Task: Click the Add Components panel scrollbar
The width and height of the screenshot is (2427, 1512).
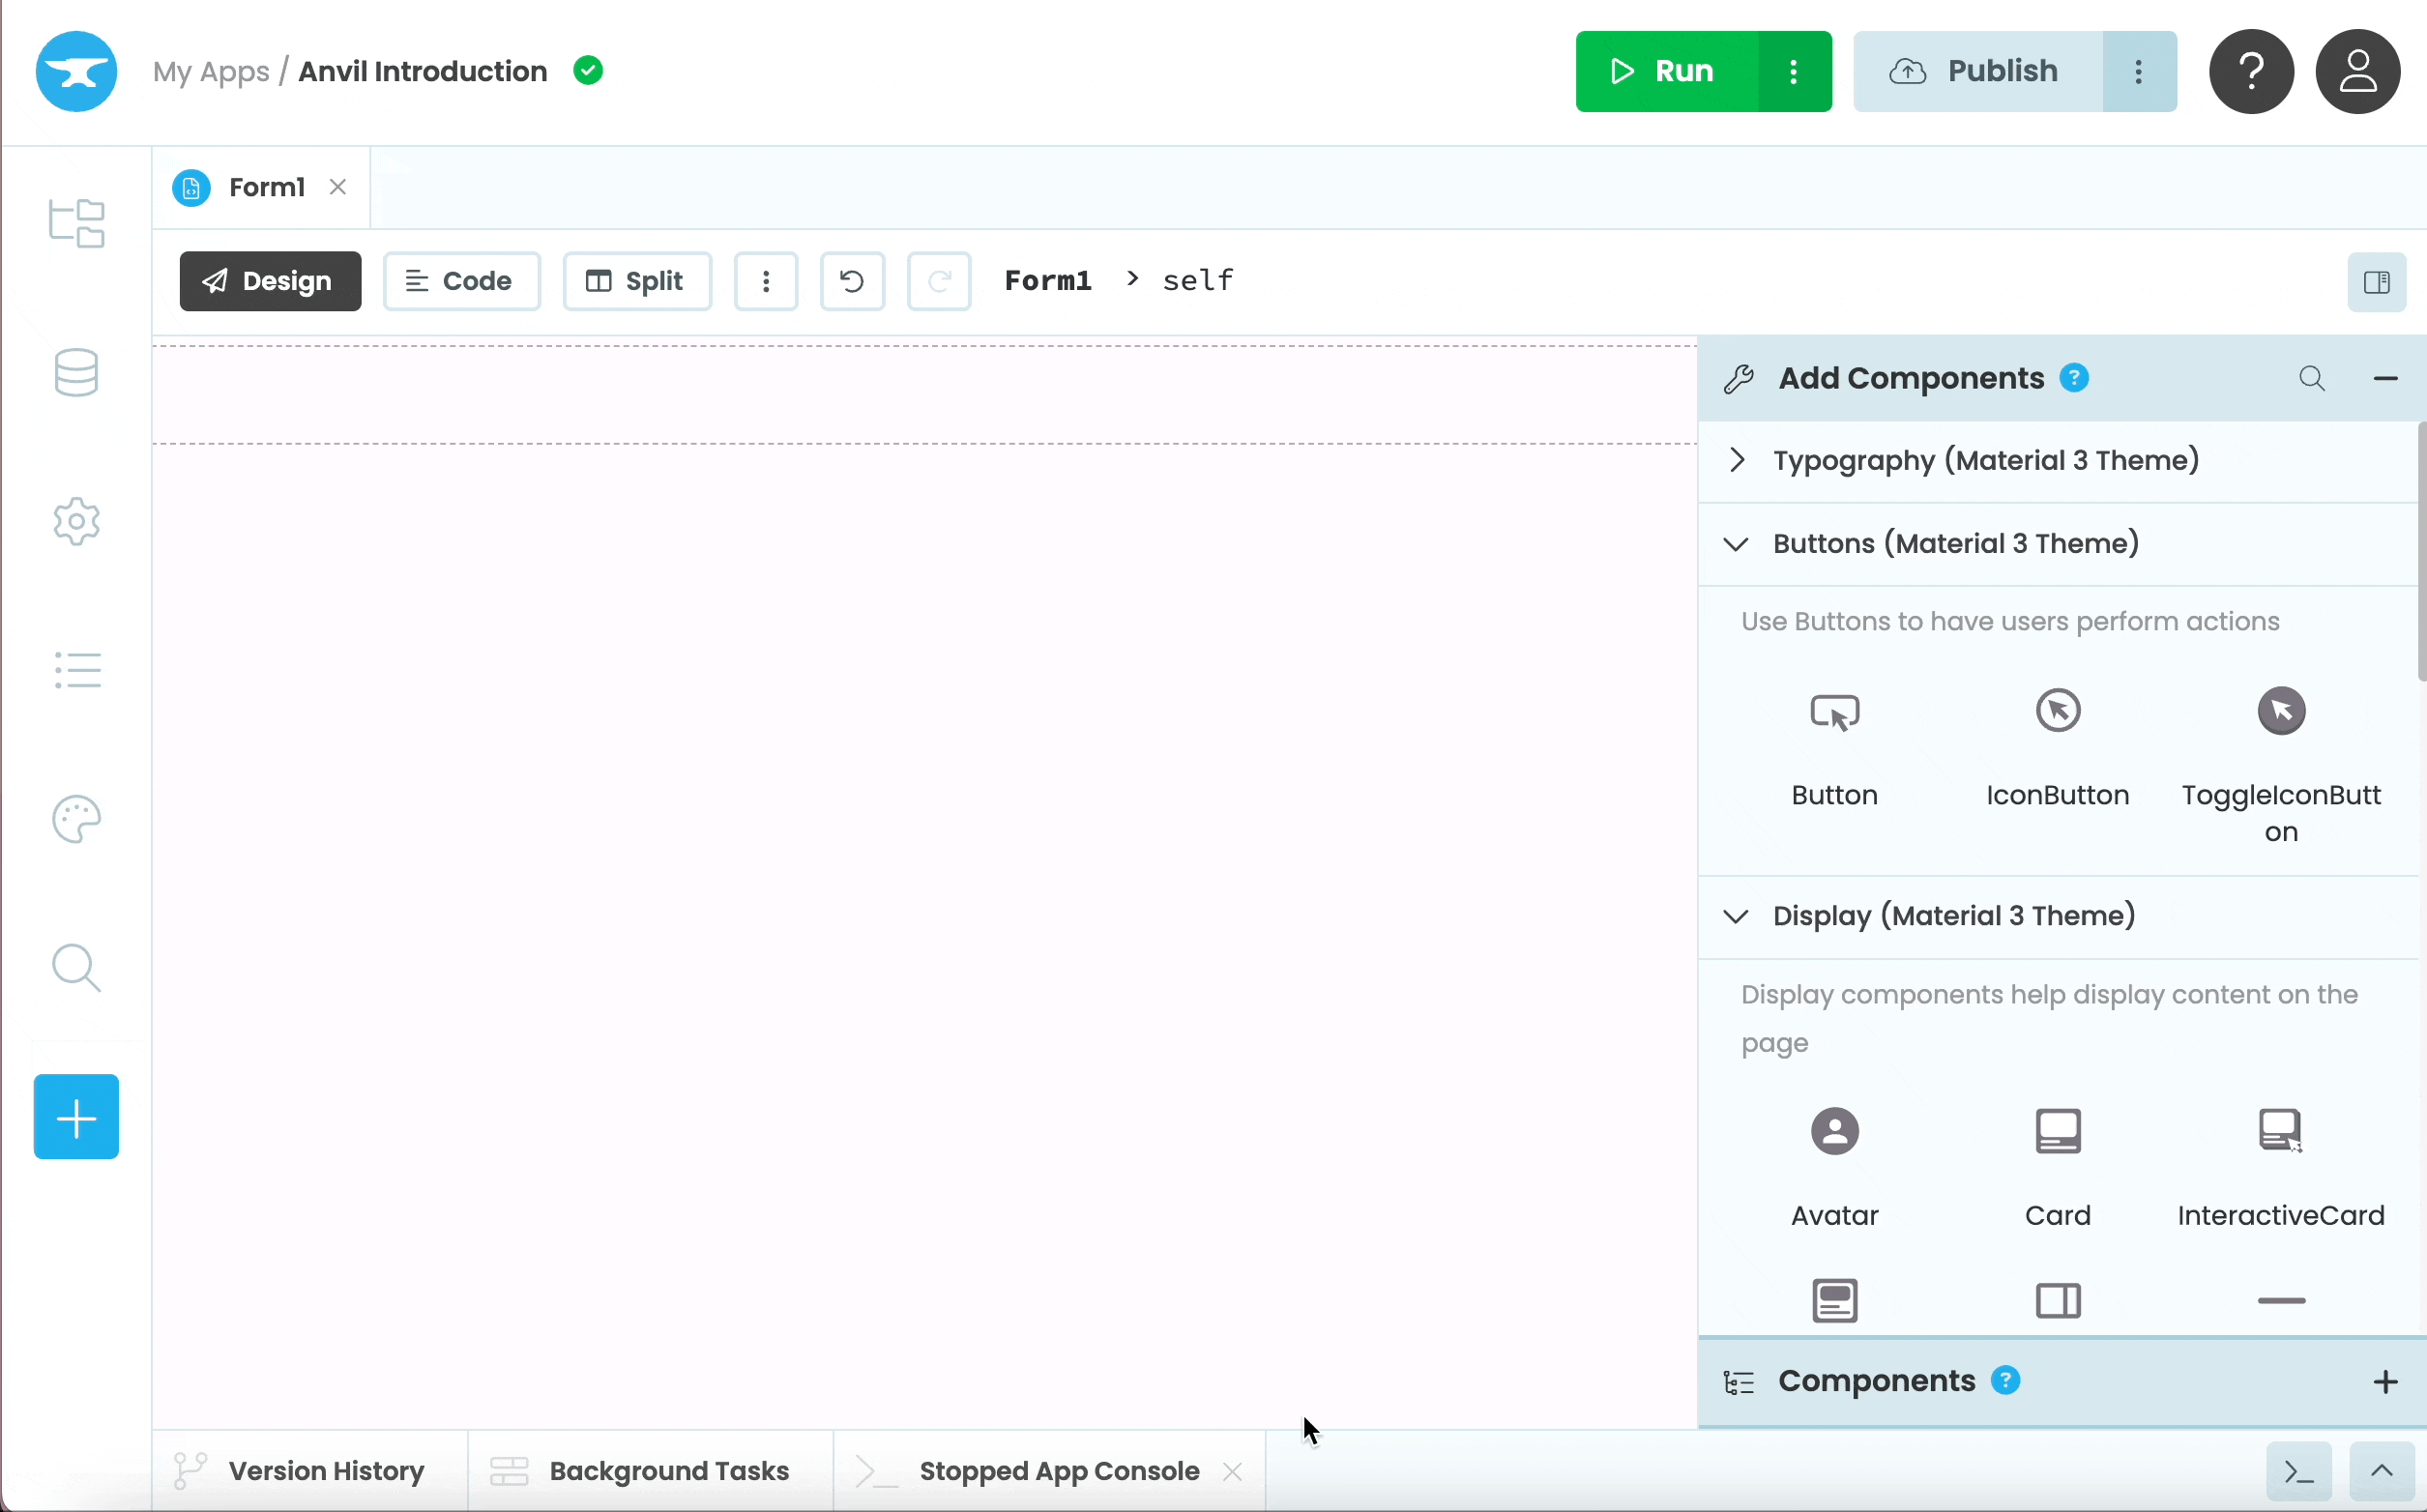Action: (2422, 552)
